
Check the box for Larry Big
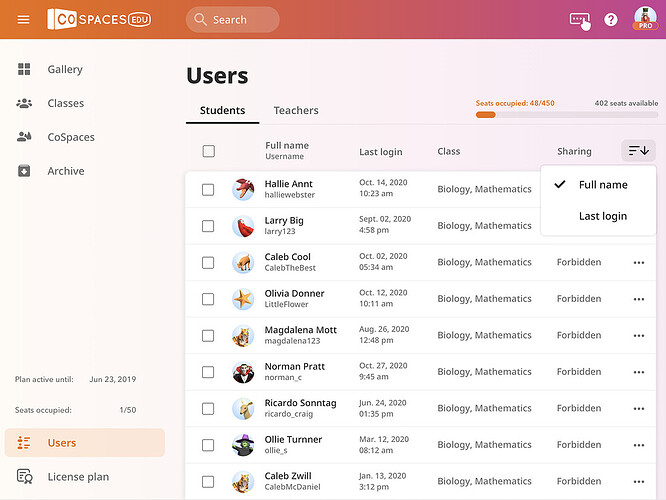click(208, 226)
